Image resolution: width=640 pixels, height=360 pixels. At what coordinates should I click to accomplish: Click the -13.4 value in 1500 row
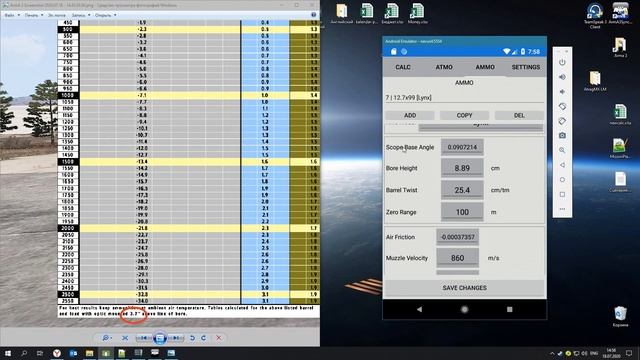(142, 162)
